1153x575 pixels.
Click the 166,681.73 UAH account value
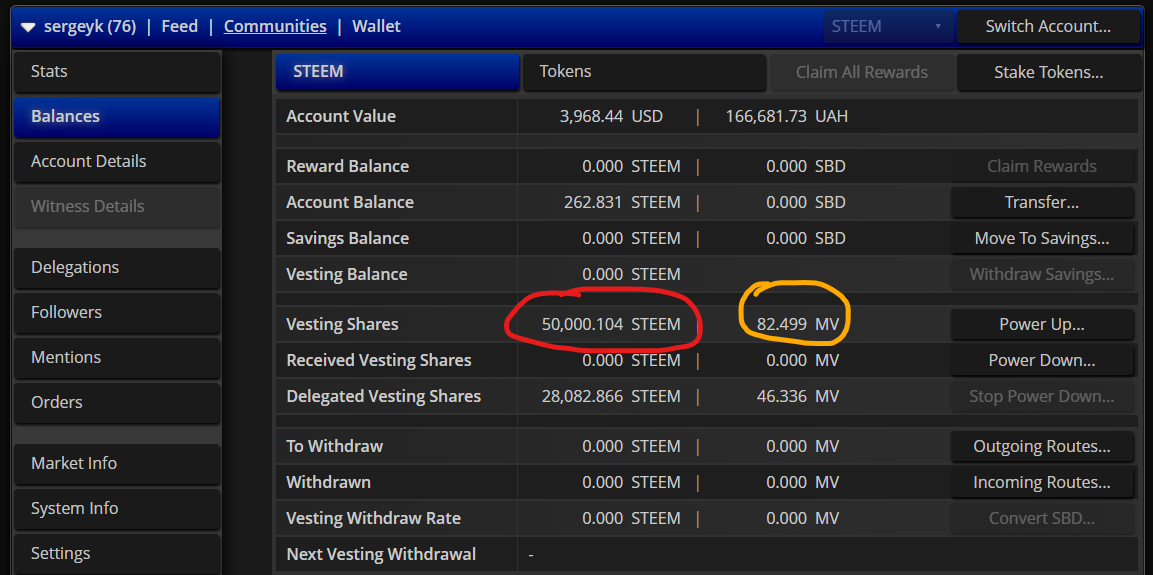pos(787,116)
